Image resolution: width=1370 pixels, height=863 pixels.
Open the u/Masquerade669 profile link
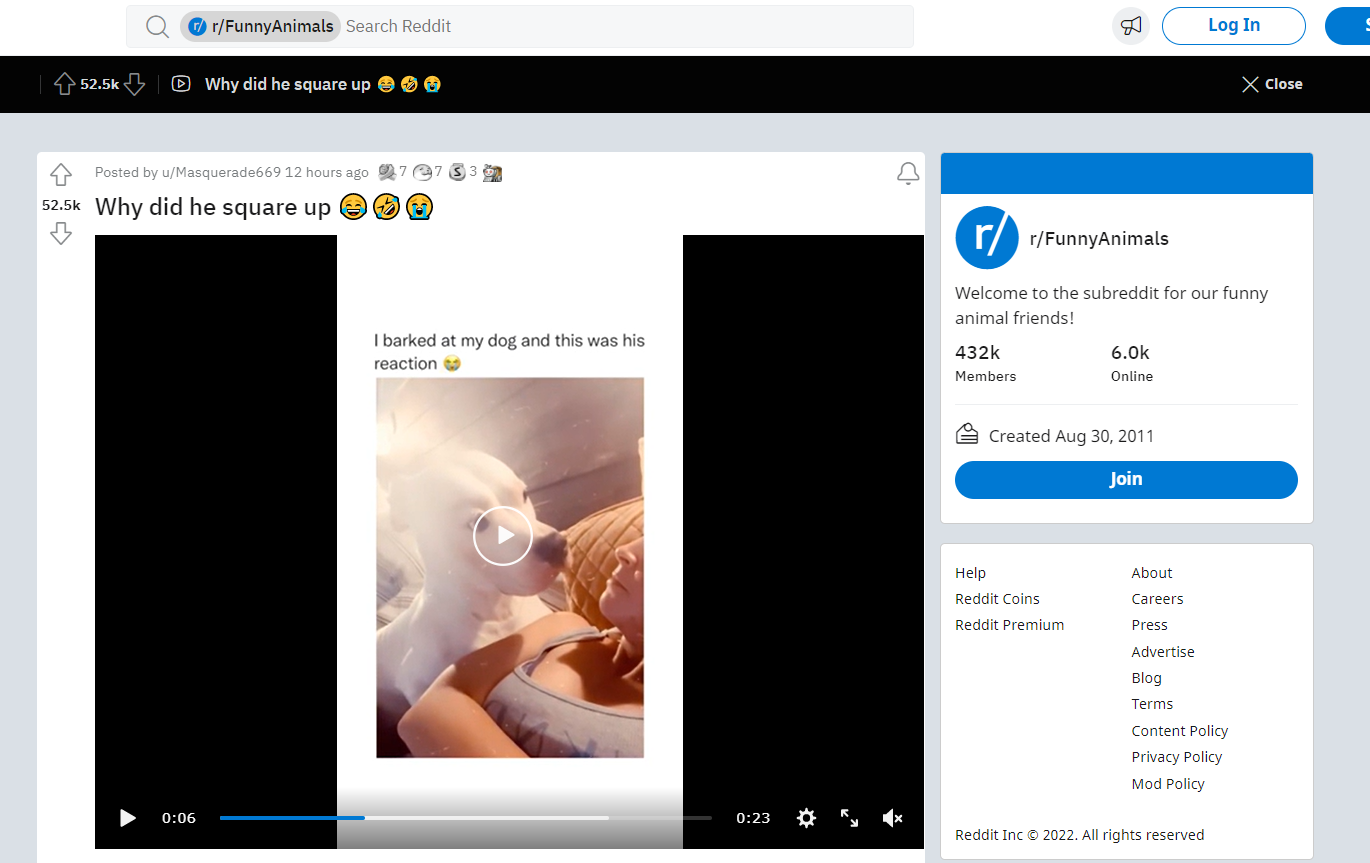(x=222, y=172)
